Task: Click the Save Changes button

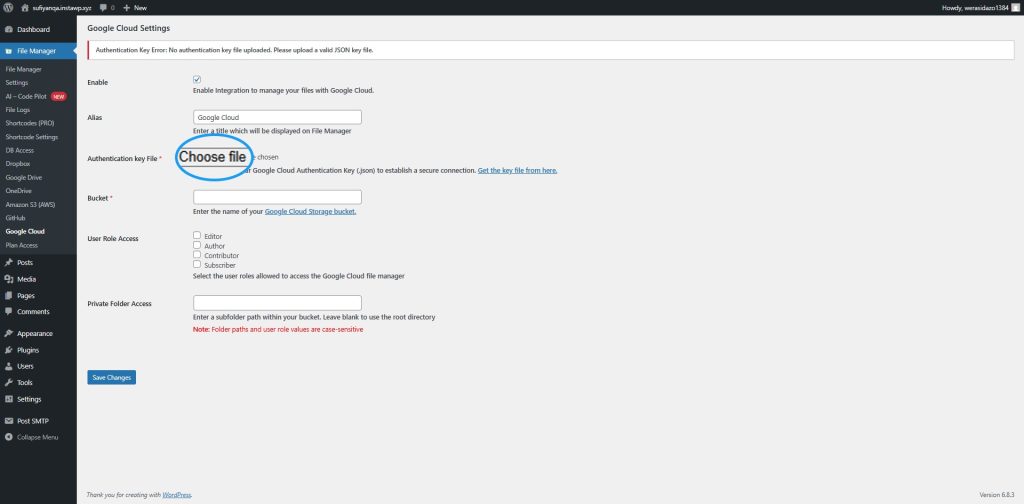Action: 111,377
